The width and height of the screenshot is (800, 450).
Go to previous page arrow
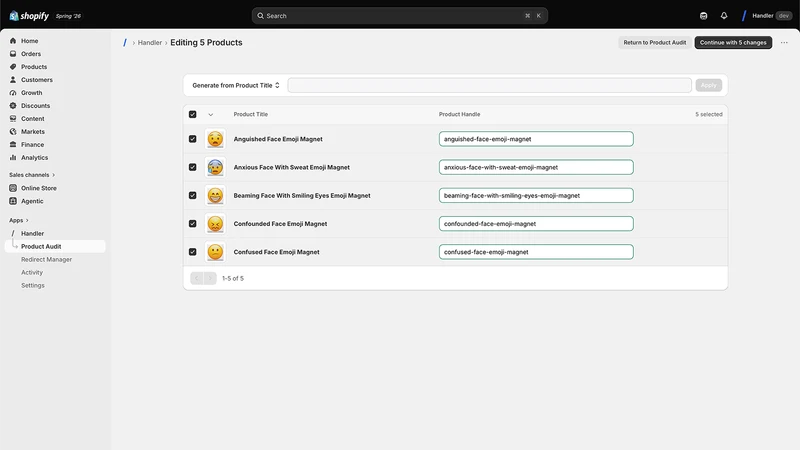(196, 278)
